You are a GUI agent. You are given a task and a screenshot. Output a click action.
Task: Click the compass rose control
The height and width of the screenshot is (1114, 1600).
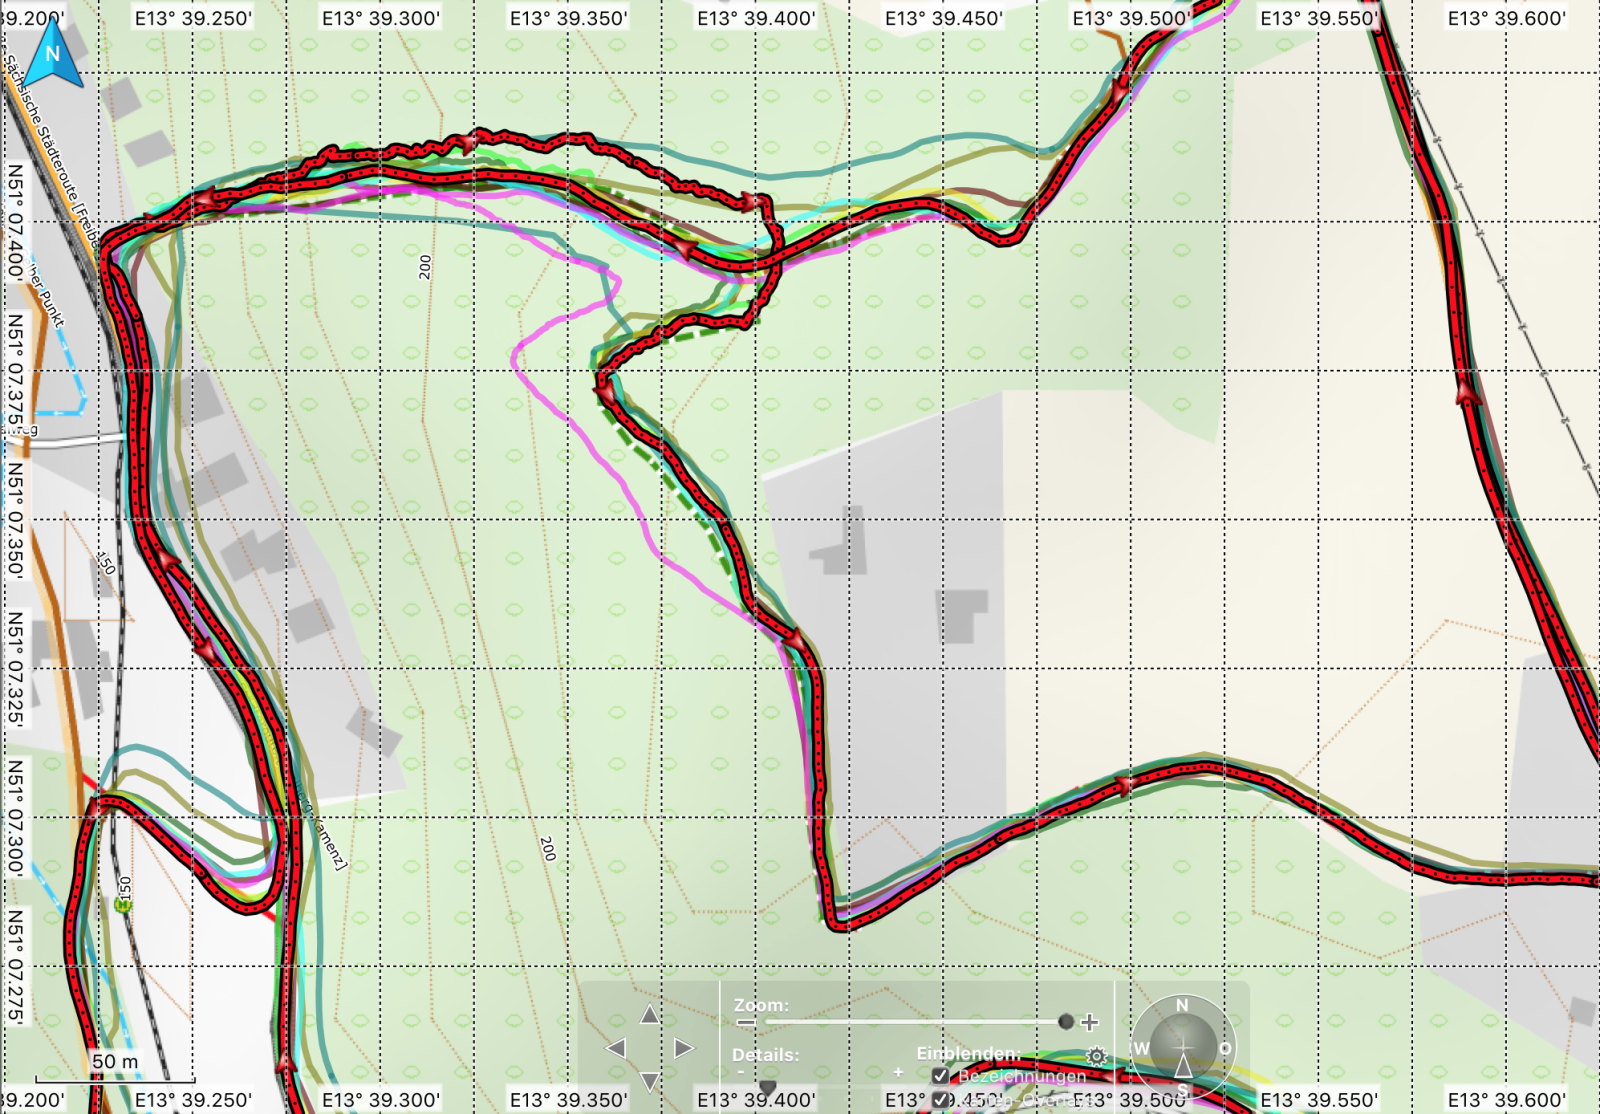pos(1183,1048)
